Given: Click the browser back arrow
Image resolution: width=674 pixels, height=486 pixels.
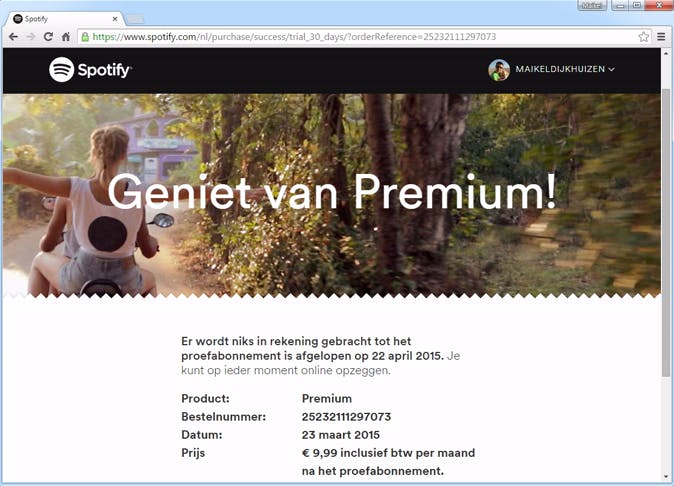Looking at the screenshot, I should point(13,37).
